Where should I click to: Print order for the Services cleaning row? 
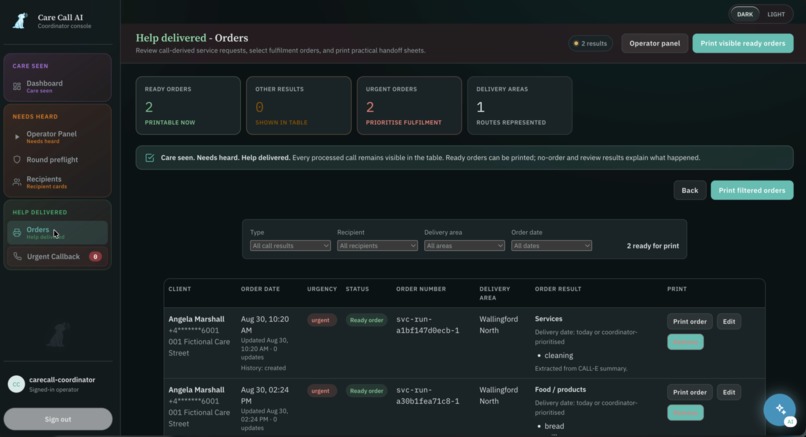(690, 321)
